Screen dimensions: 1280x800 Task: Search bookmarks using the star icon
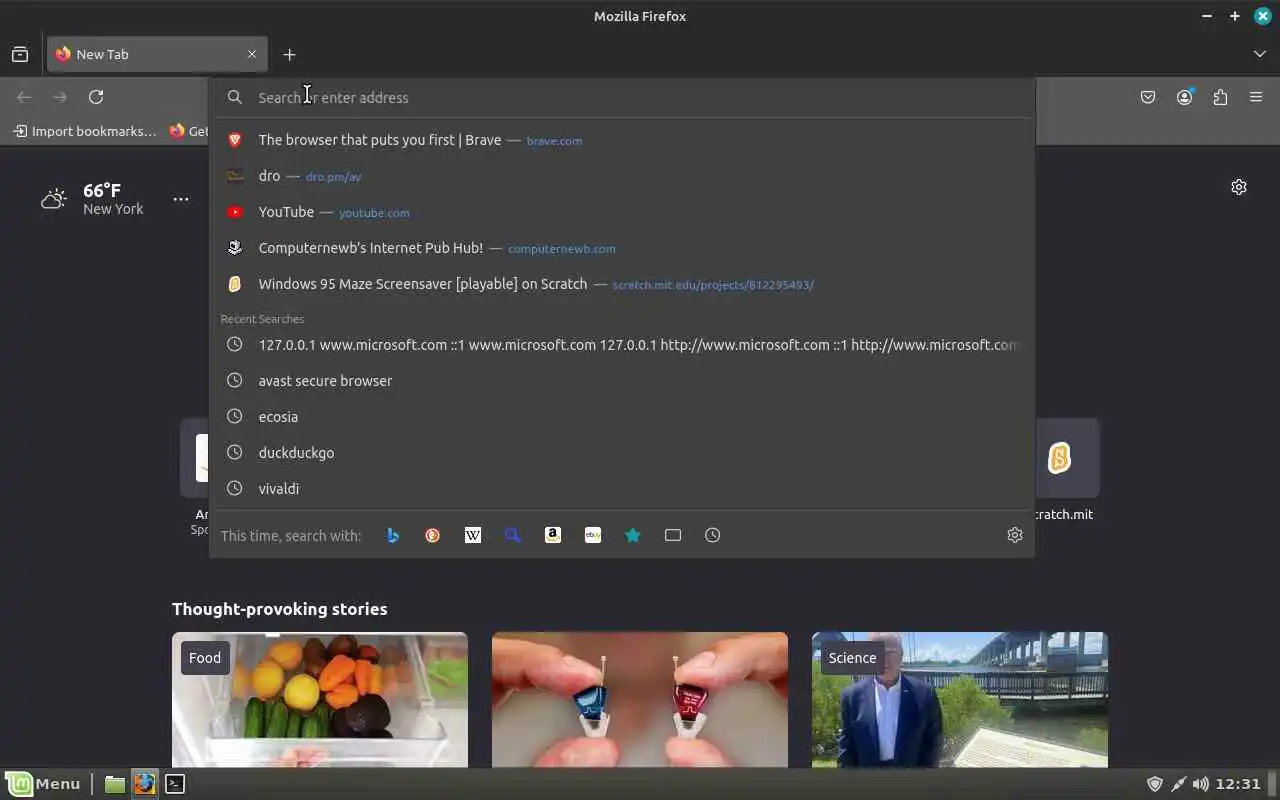click(x=633, y=535)
